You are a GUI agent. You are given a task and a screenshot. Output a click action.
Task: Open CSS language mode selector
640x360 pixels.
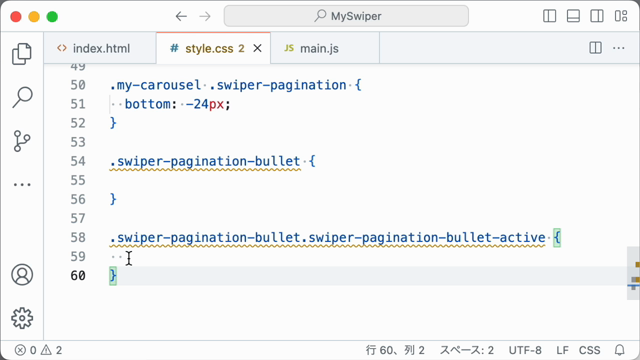coord(589,350)
